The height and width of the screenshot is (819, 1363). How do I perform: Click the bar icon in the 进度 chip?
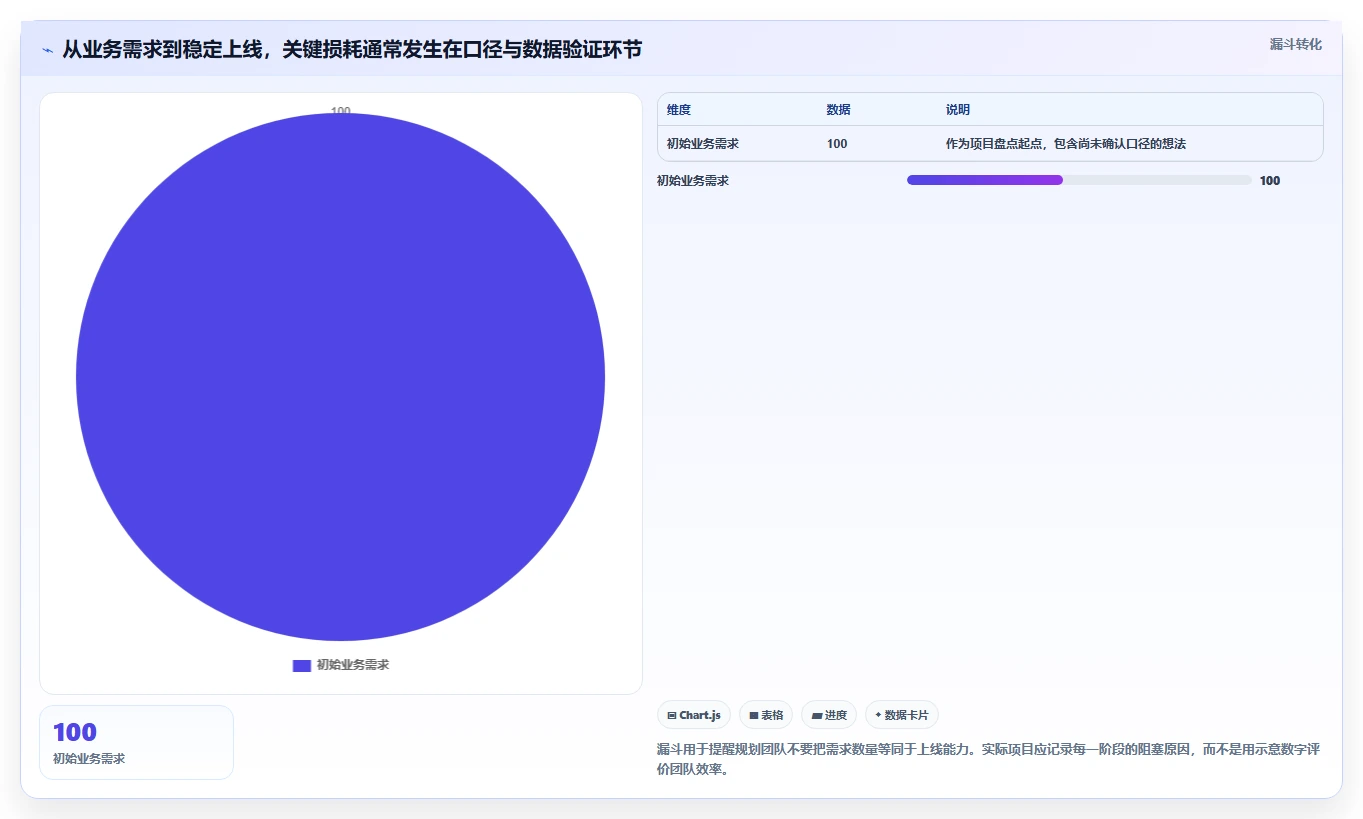(x=817, y=716)
